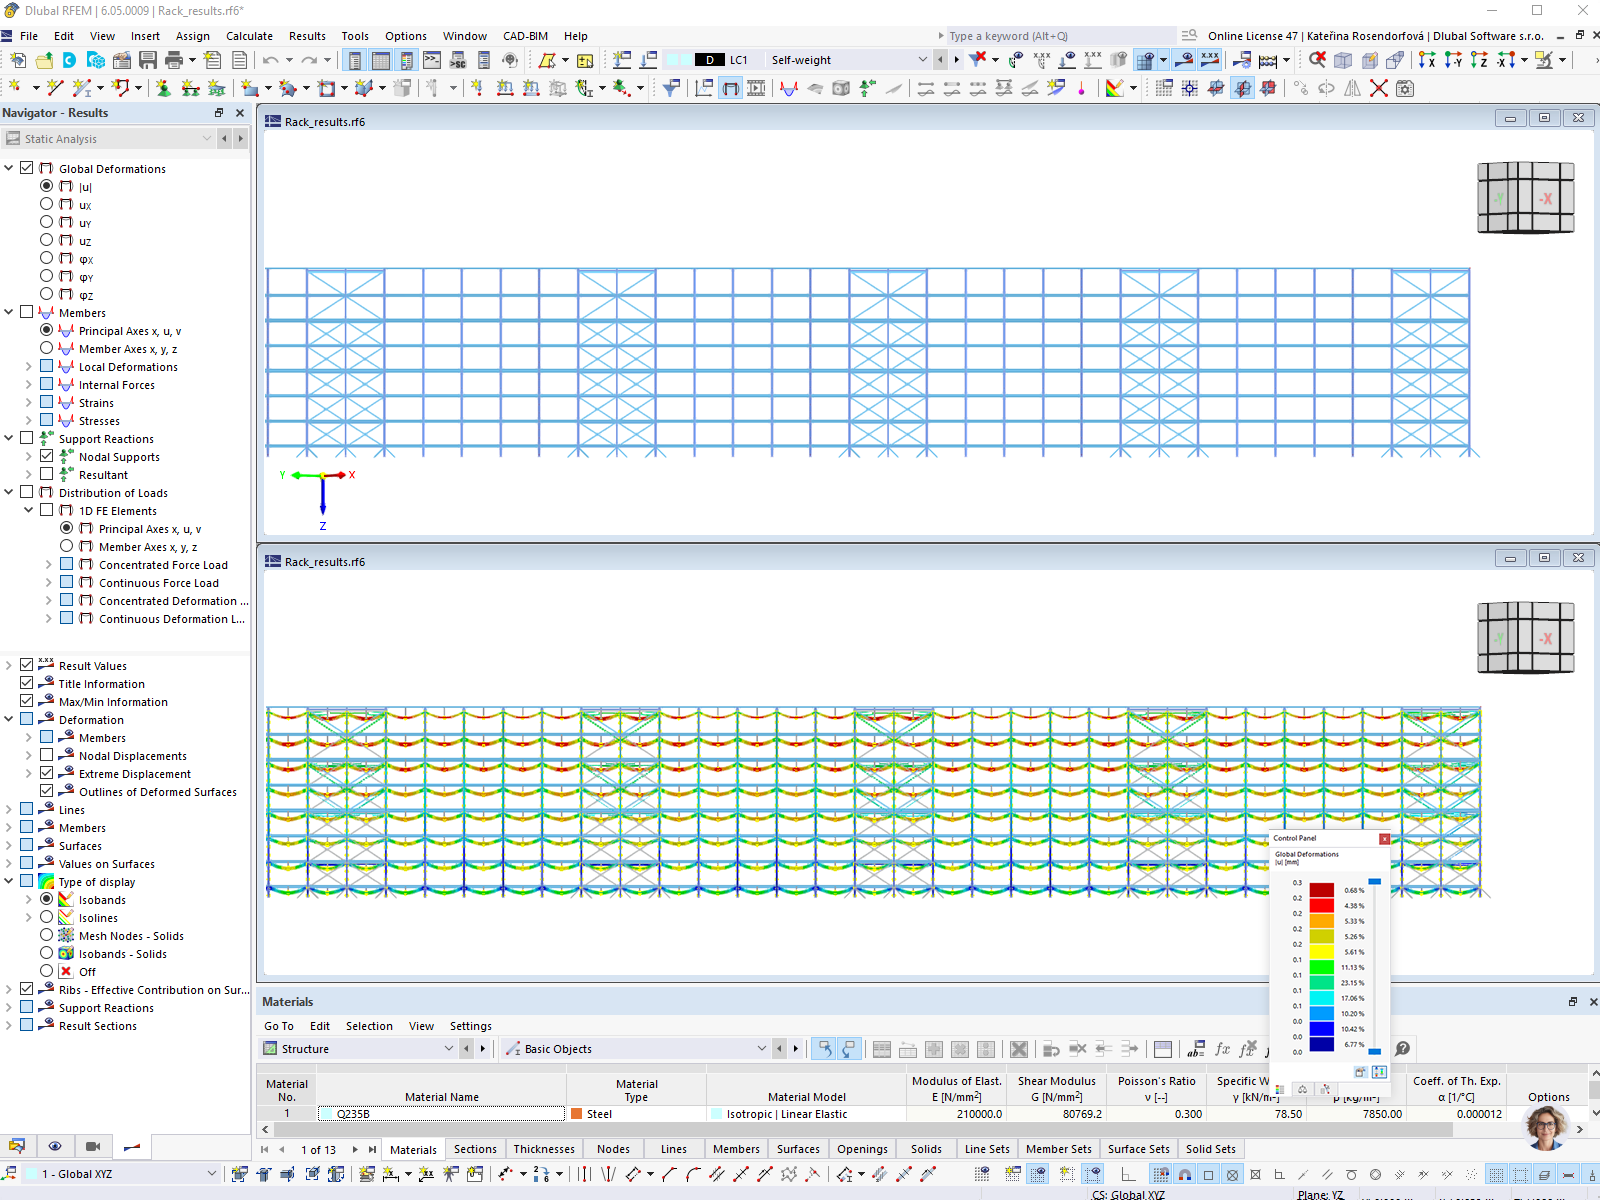Image resolution: width=1600 pixels, height=1200 pixels.
Task: Switch to the Sections tab in Materials panel
Action: (475, 1149)
